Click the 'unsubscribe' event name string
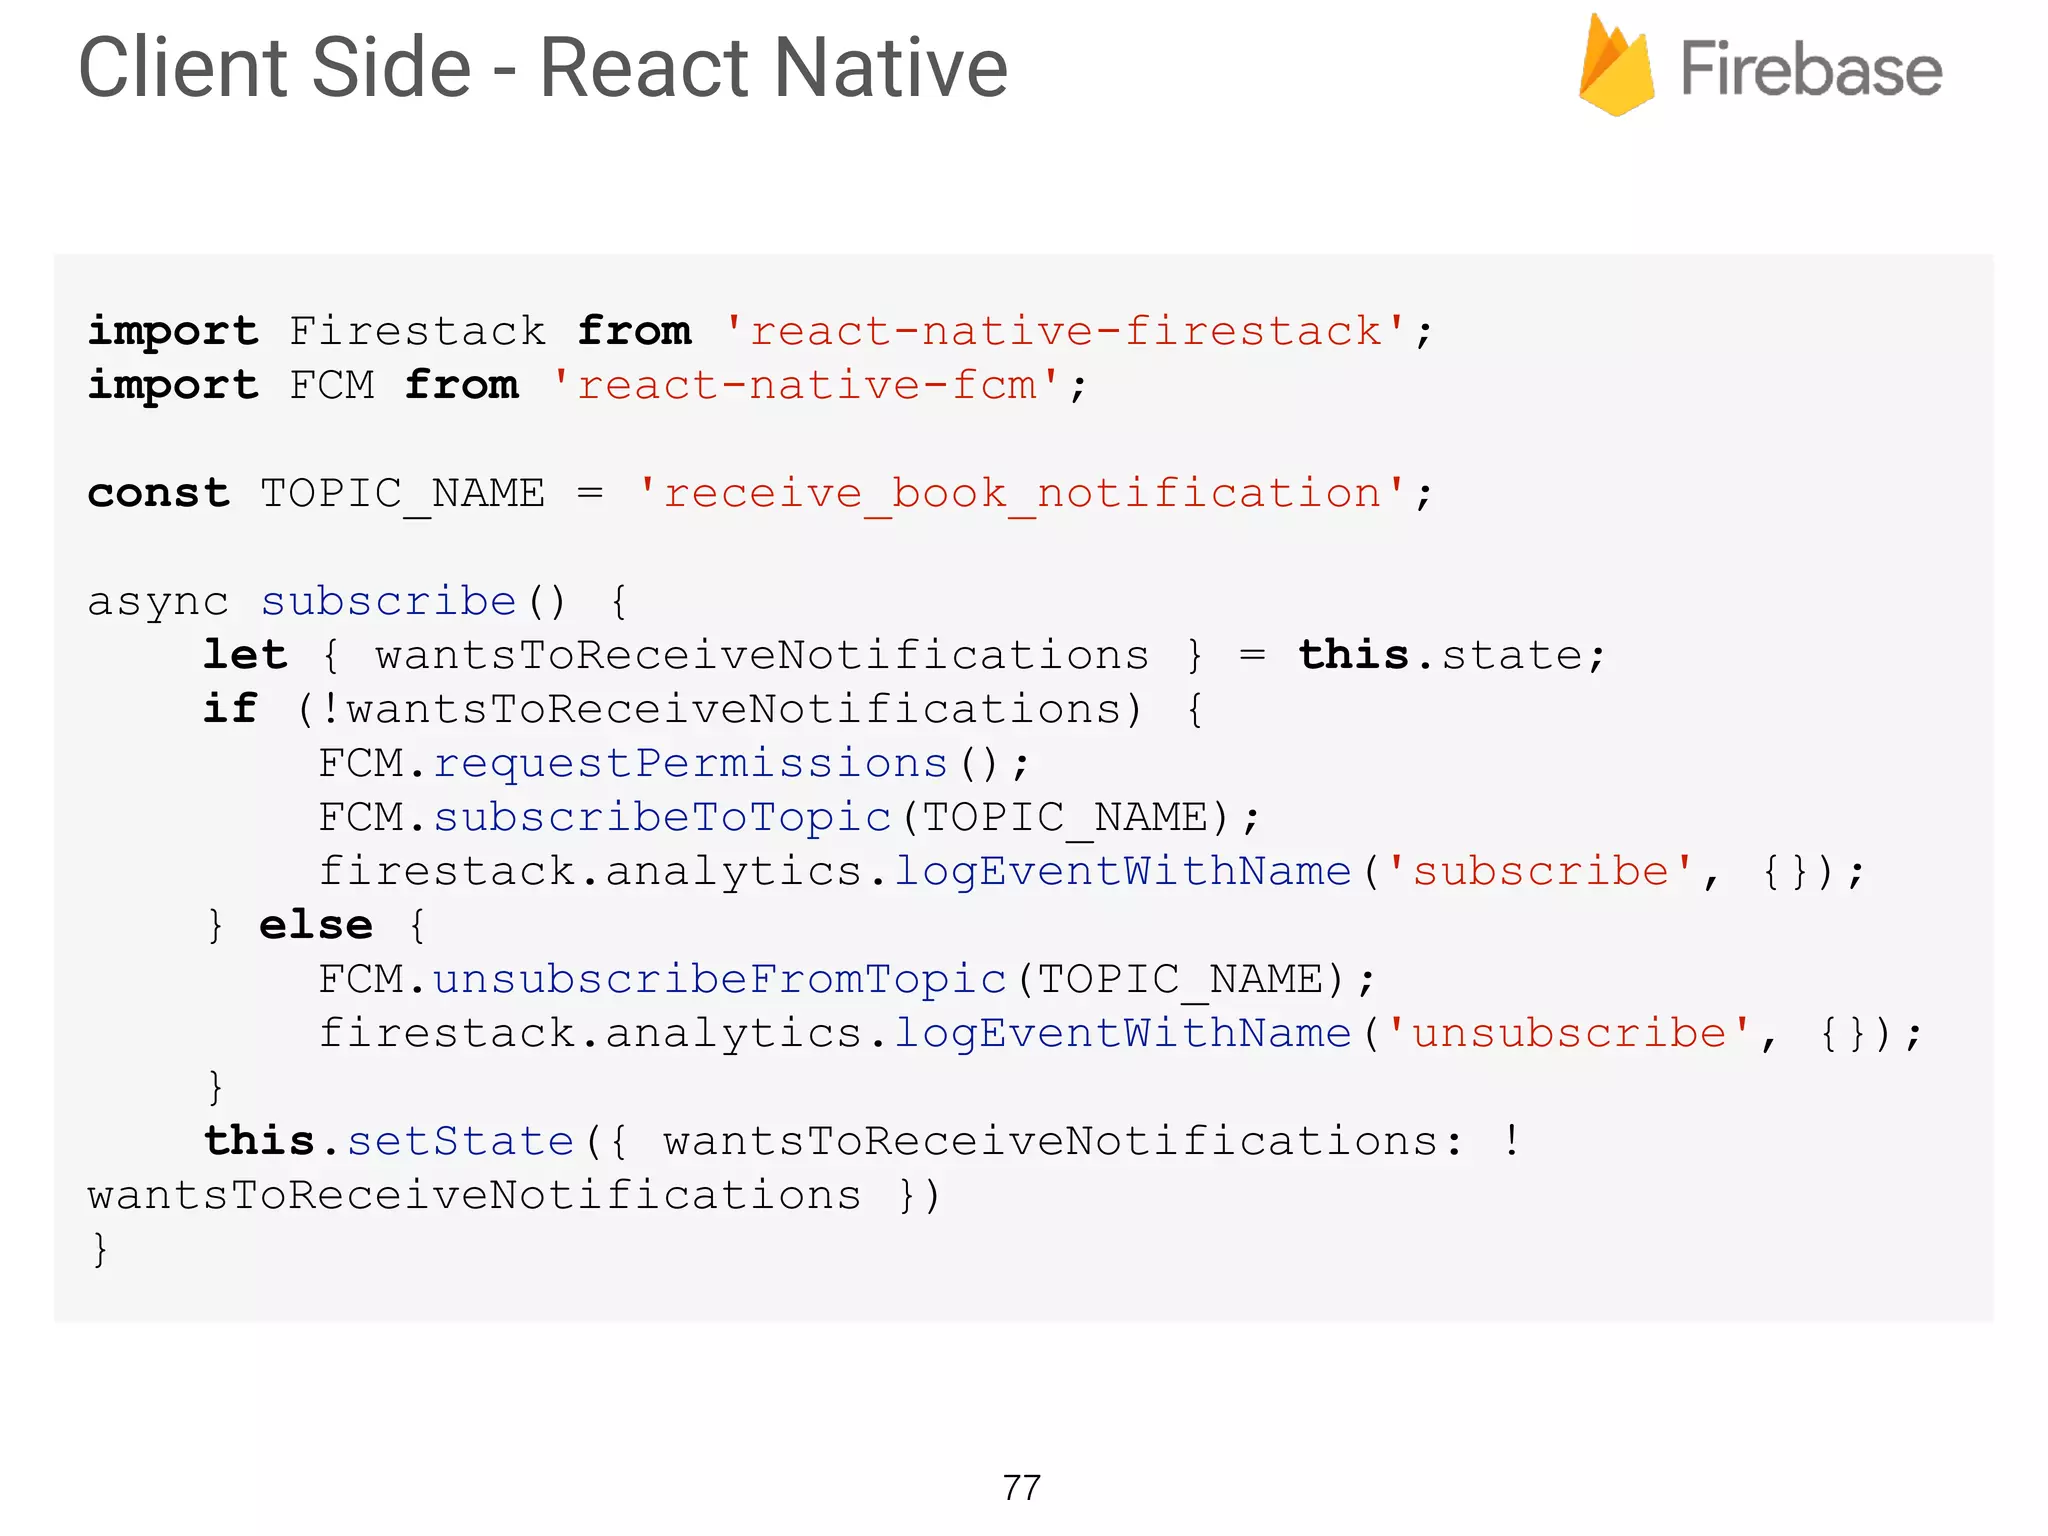This screenshot has width=2048, height=1536. [x=1569, y=1033]
